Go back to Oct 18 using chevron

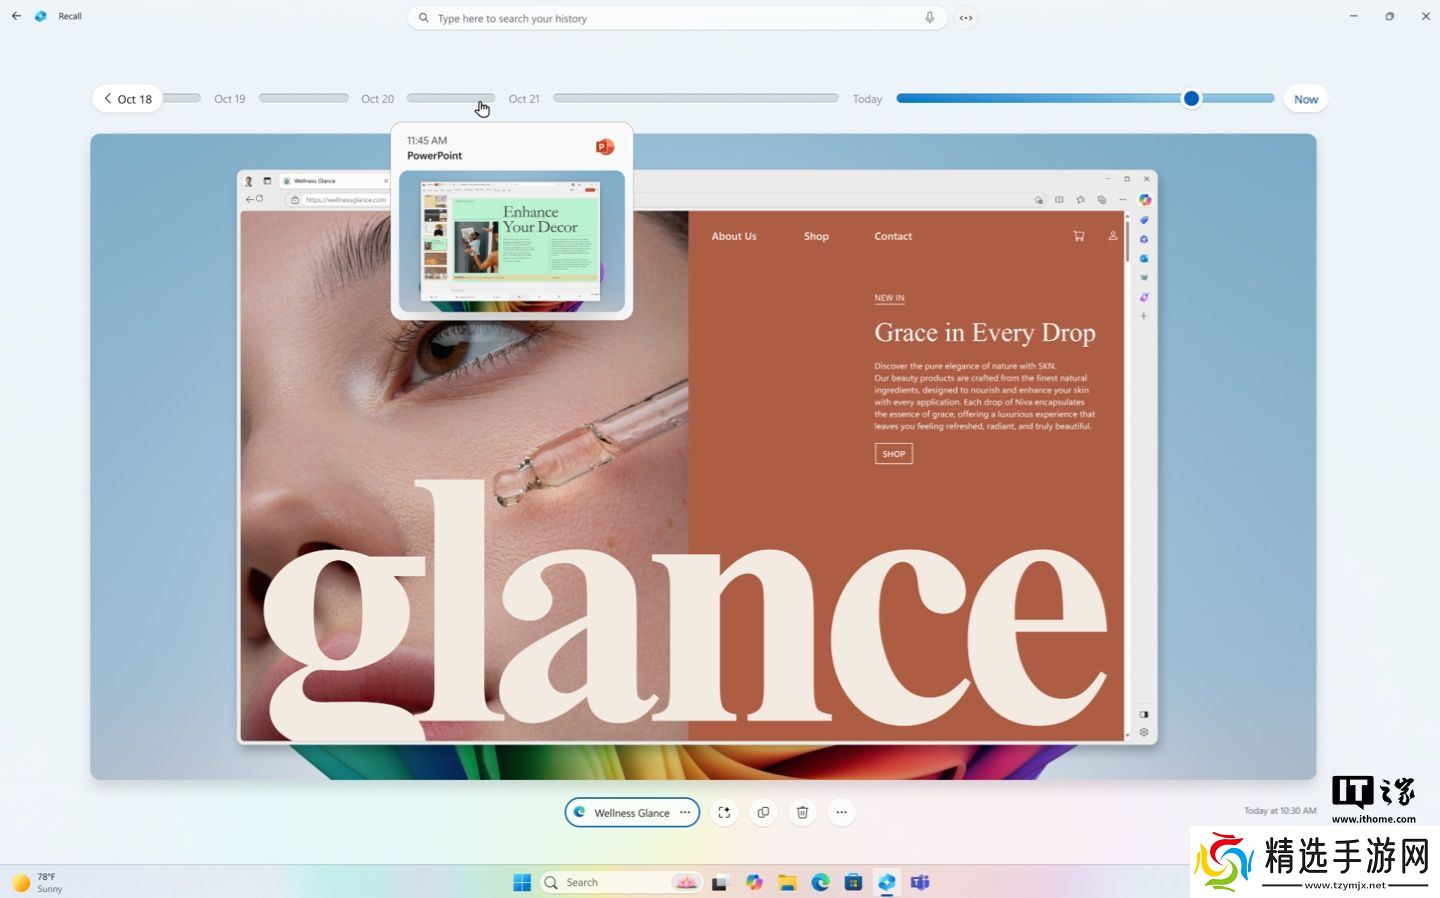point(108,98)
